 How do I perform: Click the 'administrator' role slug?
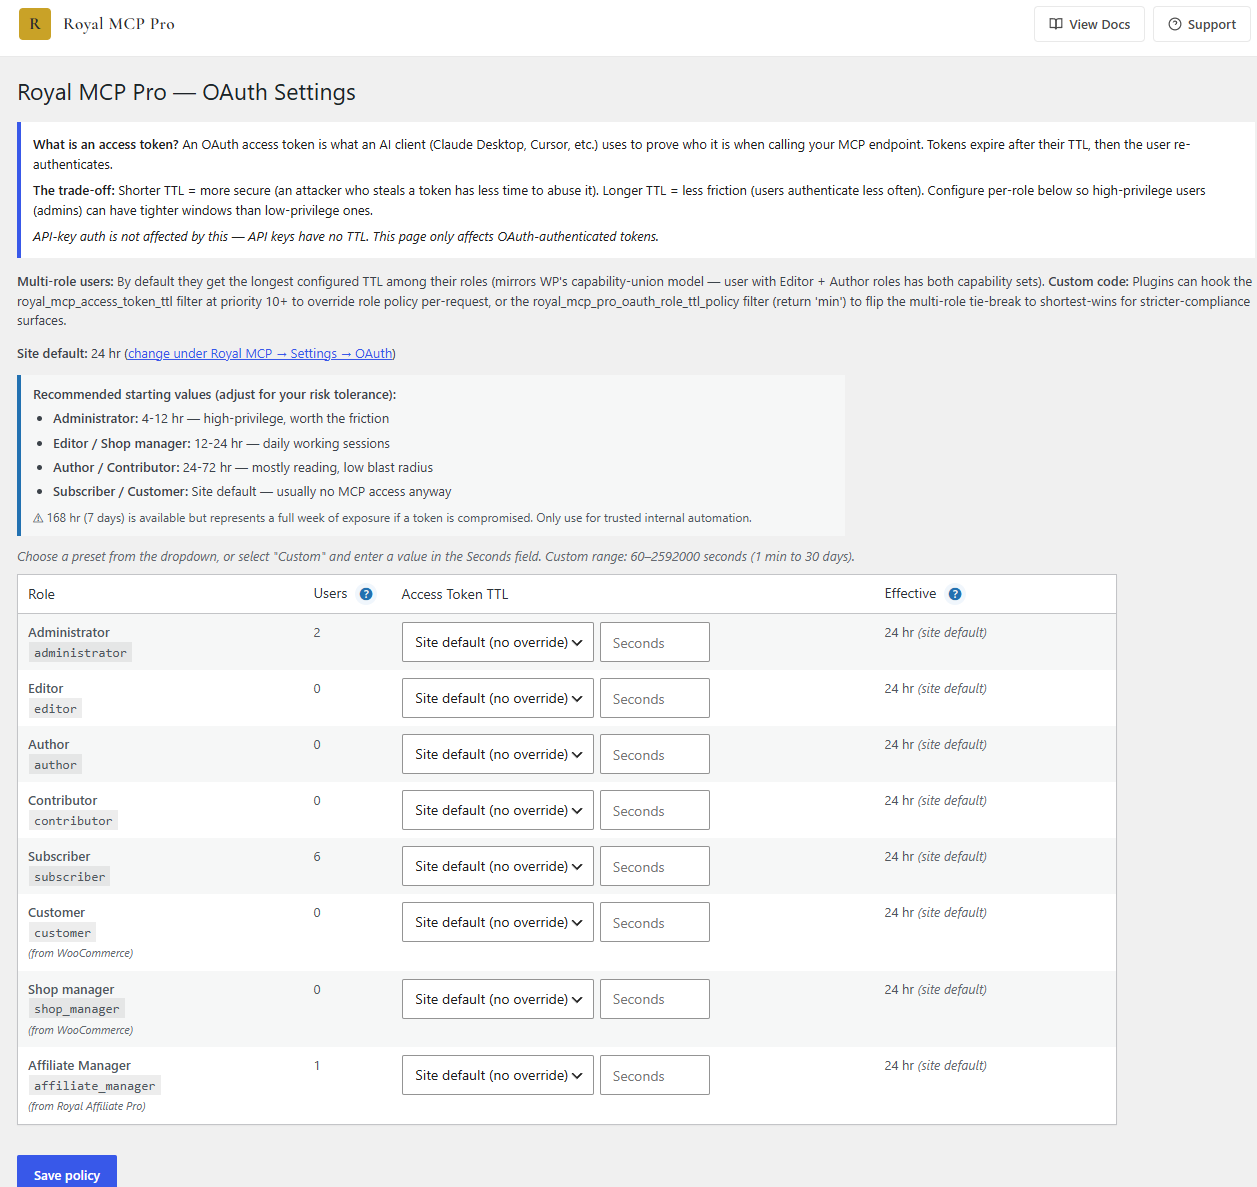pos(80,653)
